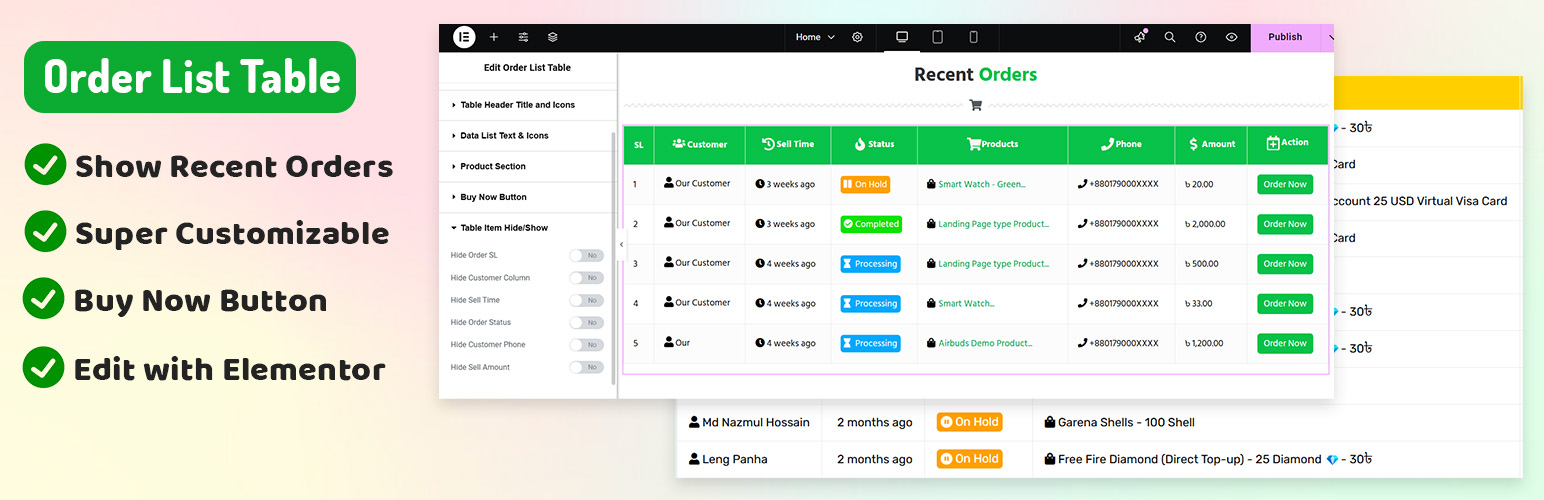Collapse the editor panel with arrow handle

click(x=620, y=244)
